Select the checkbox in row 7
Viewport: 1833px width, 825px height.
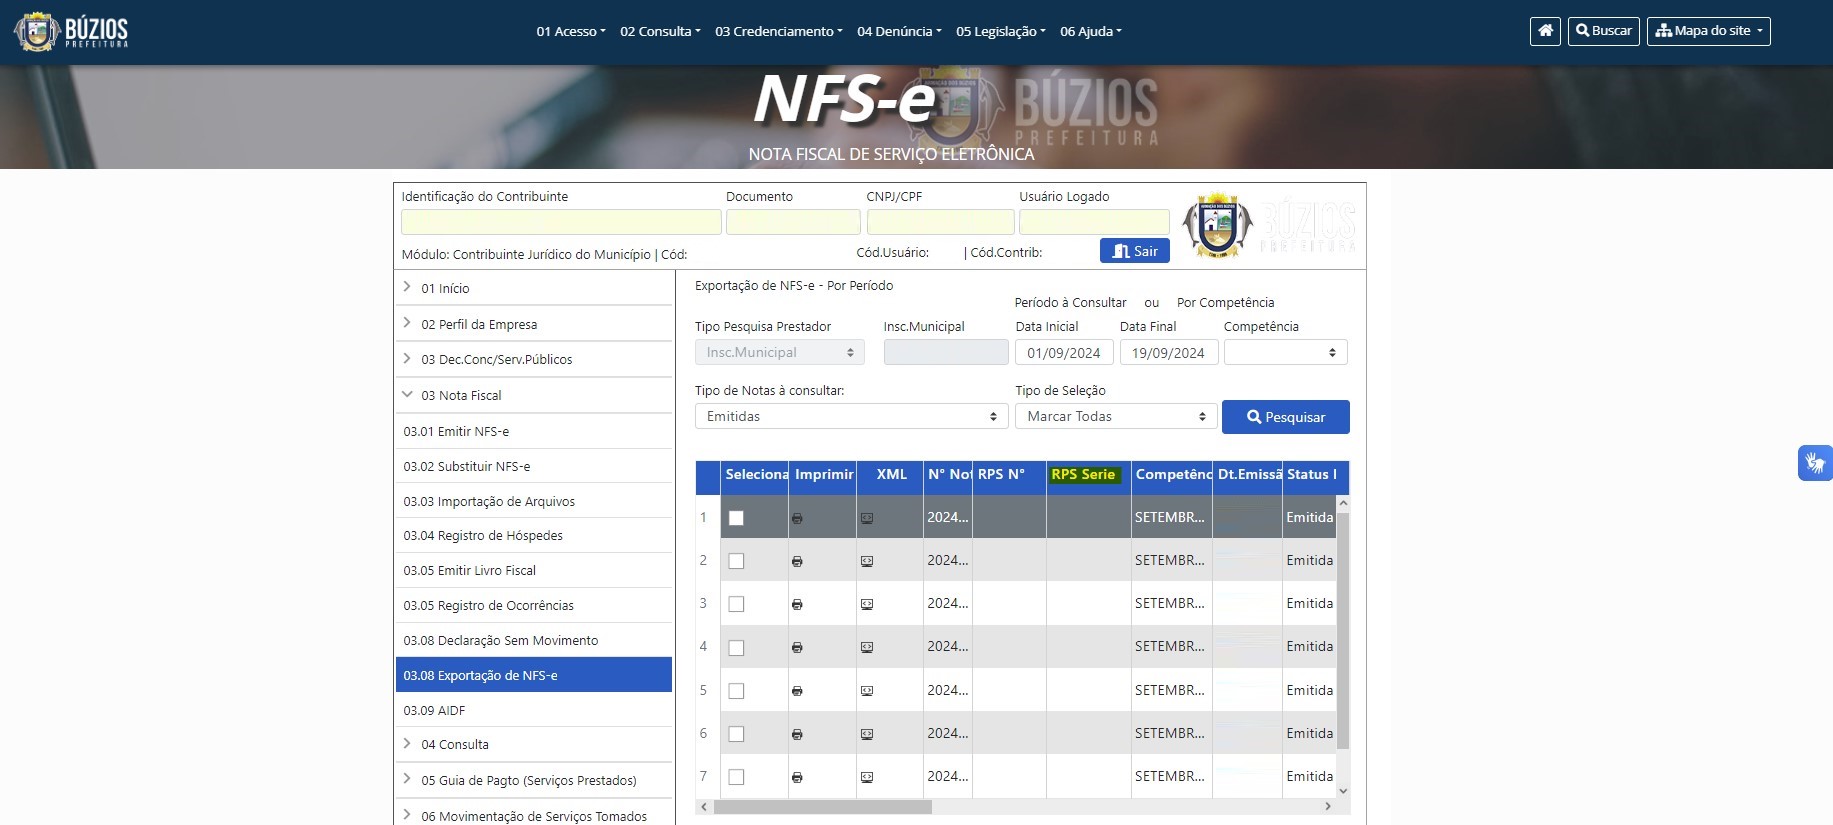coord(736,777)
